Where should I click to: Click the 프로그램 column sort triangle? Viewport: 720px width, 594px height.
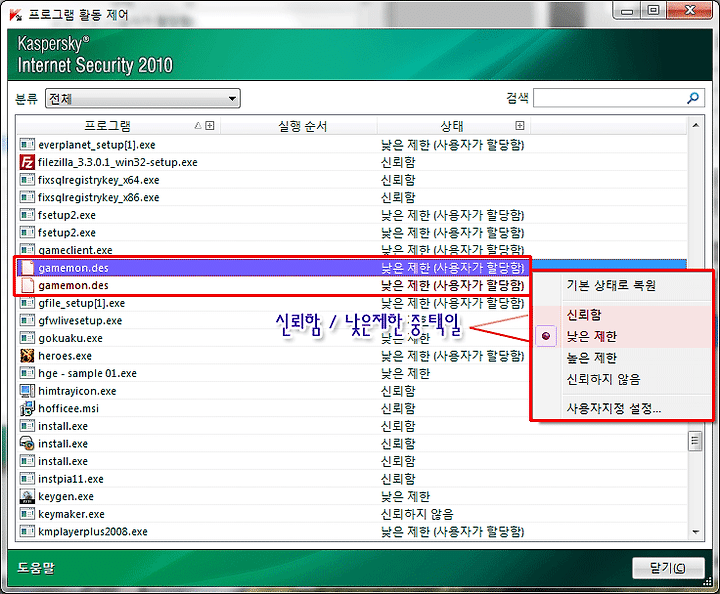[x=198, y=125]
